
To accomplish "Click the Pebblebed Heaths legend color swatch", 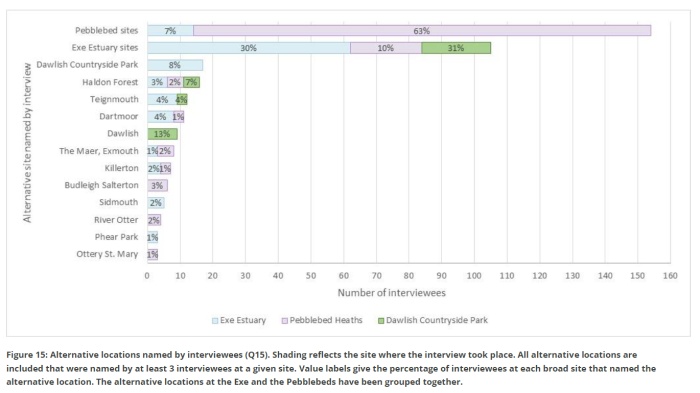I will pyautogui.click(x=285, y=321).
